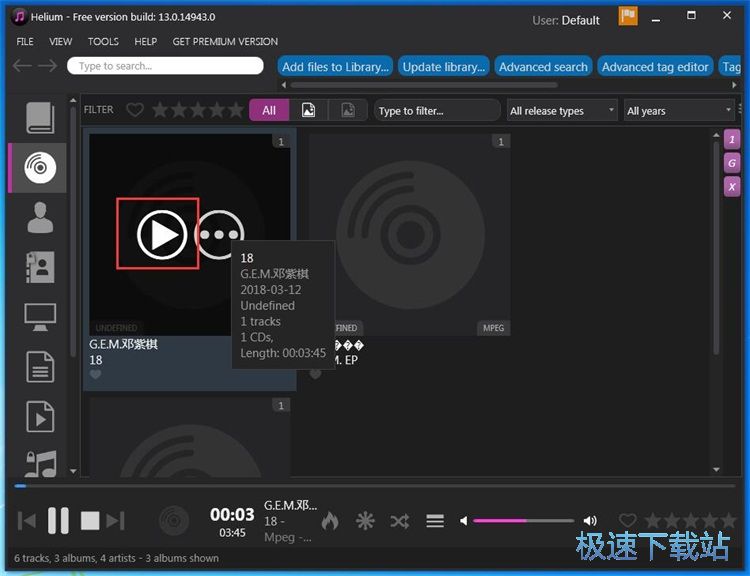
Task: Click the flame icon in player bar
Action: [x=330, y=521]
